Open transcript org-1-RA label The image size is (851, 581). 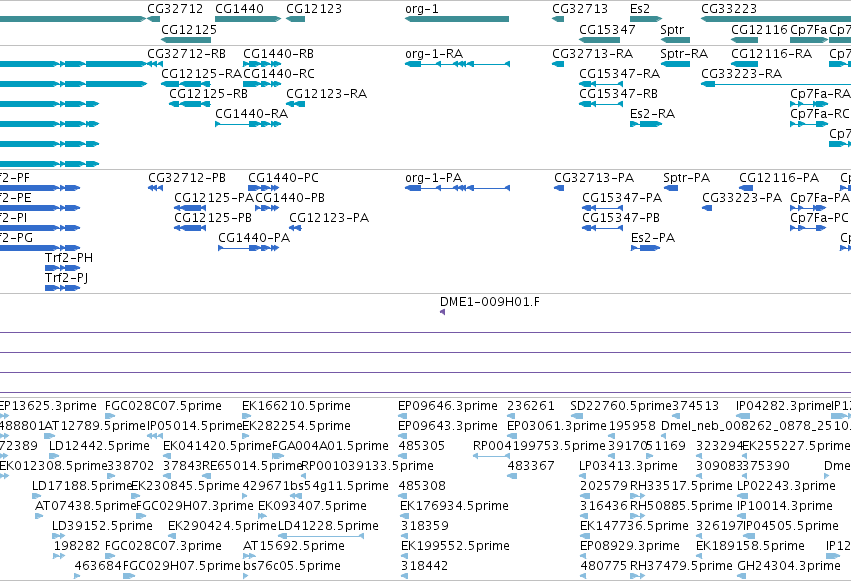click(434, 54)
